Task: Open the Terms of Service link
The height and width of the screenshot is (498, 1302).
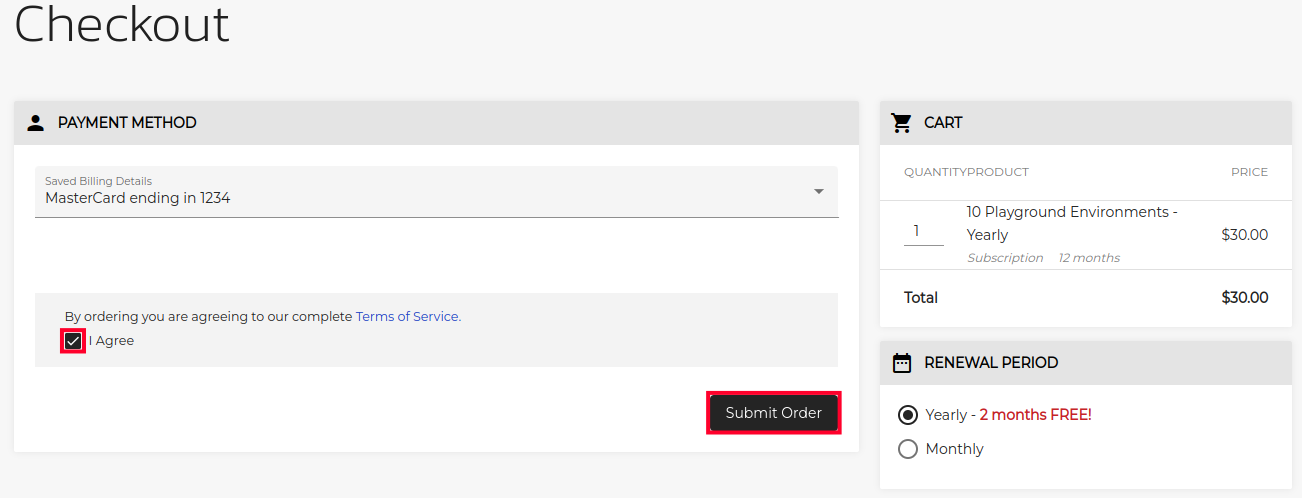Action: pyautogui.click(x=408, y=316)
